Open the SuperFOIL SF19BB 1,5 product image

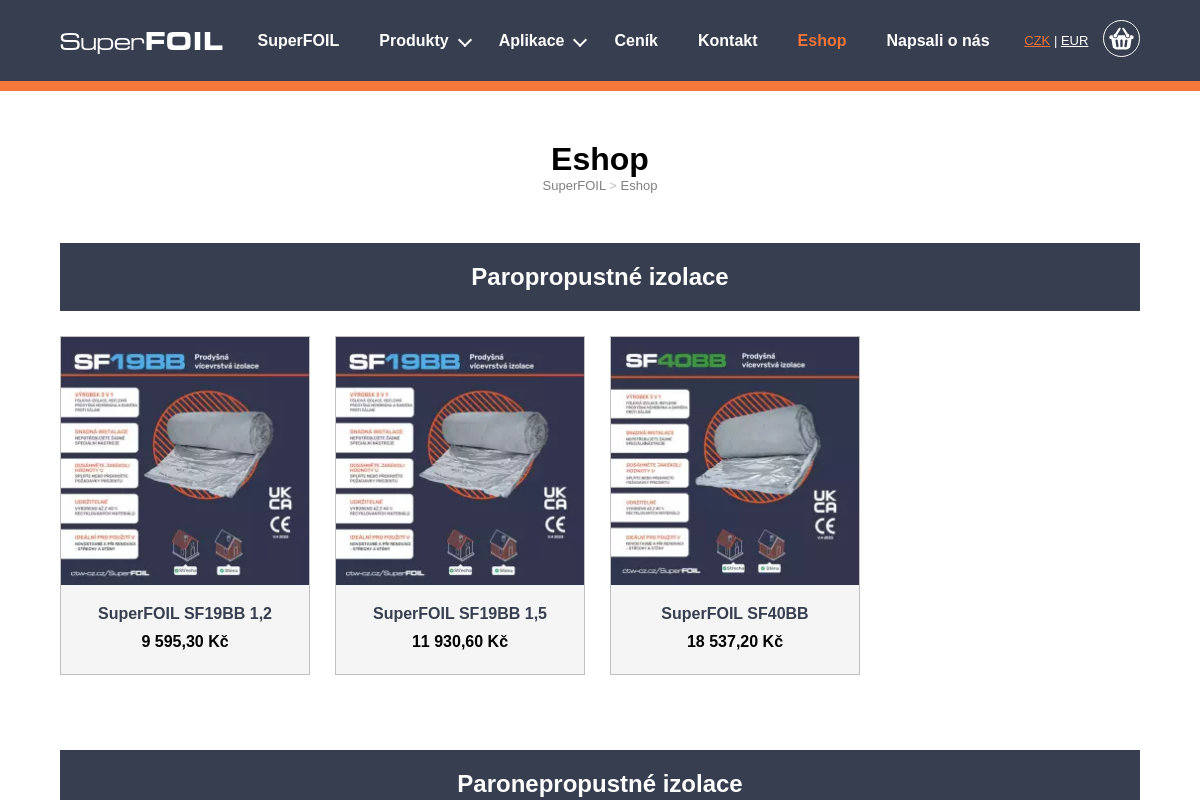point(460,461)
